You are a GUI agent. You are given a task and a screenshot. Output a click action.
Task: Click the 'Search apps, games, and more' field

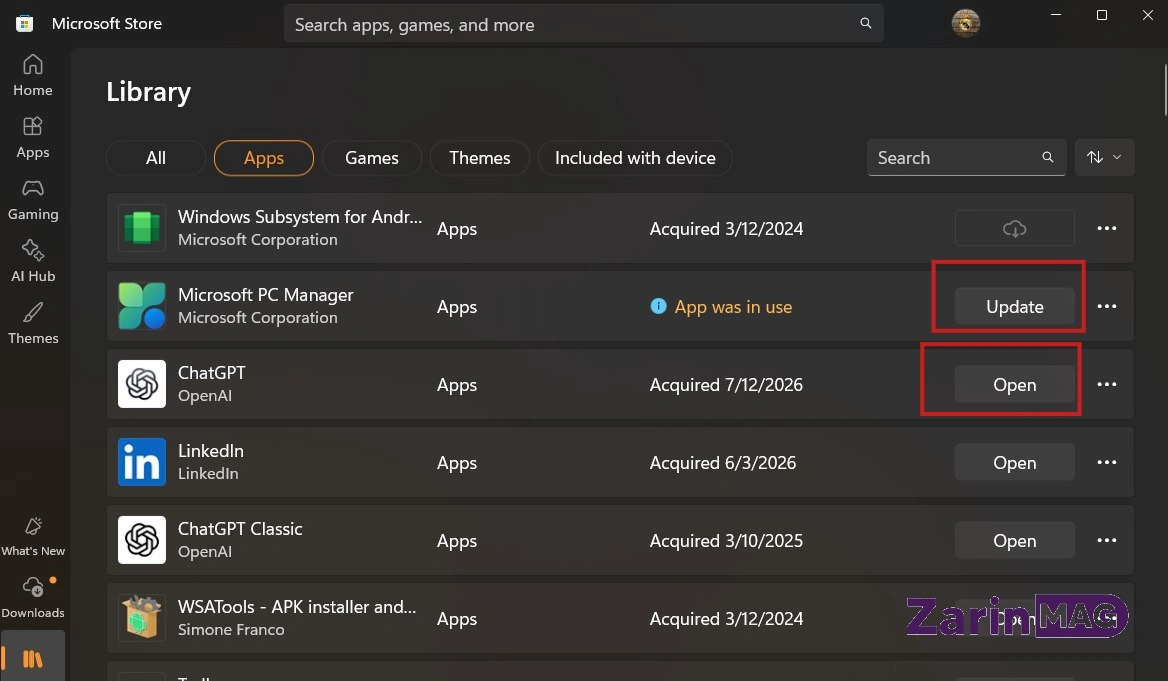click(584, 24)
